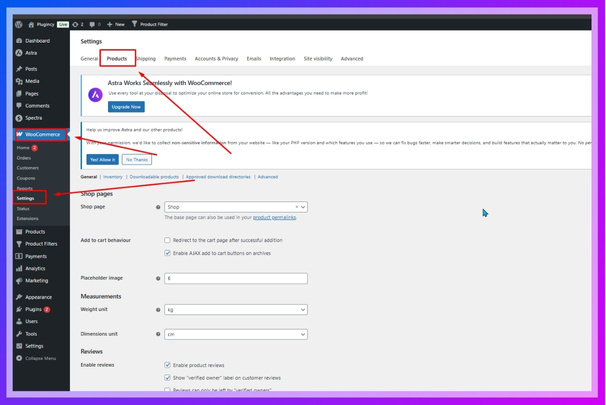
Task: Open Approved download directories link
Action: click(218, 177)
